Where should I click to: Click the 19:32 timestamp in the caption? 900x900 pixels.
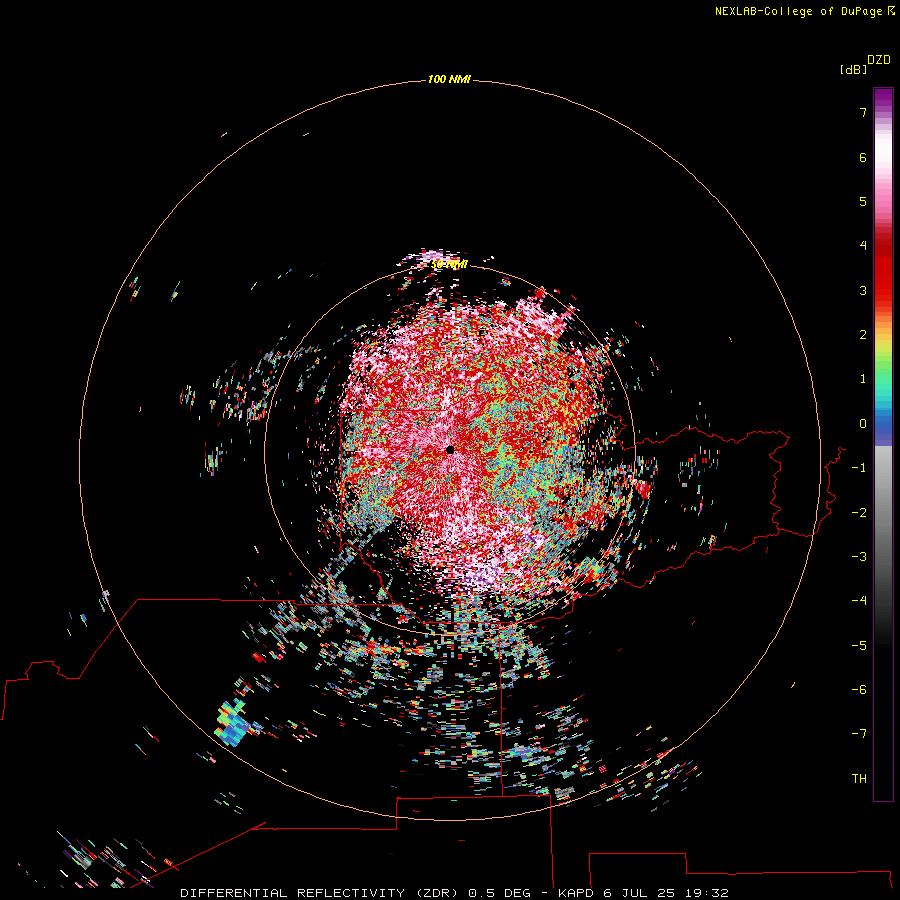point(709,893)
